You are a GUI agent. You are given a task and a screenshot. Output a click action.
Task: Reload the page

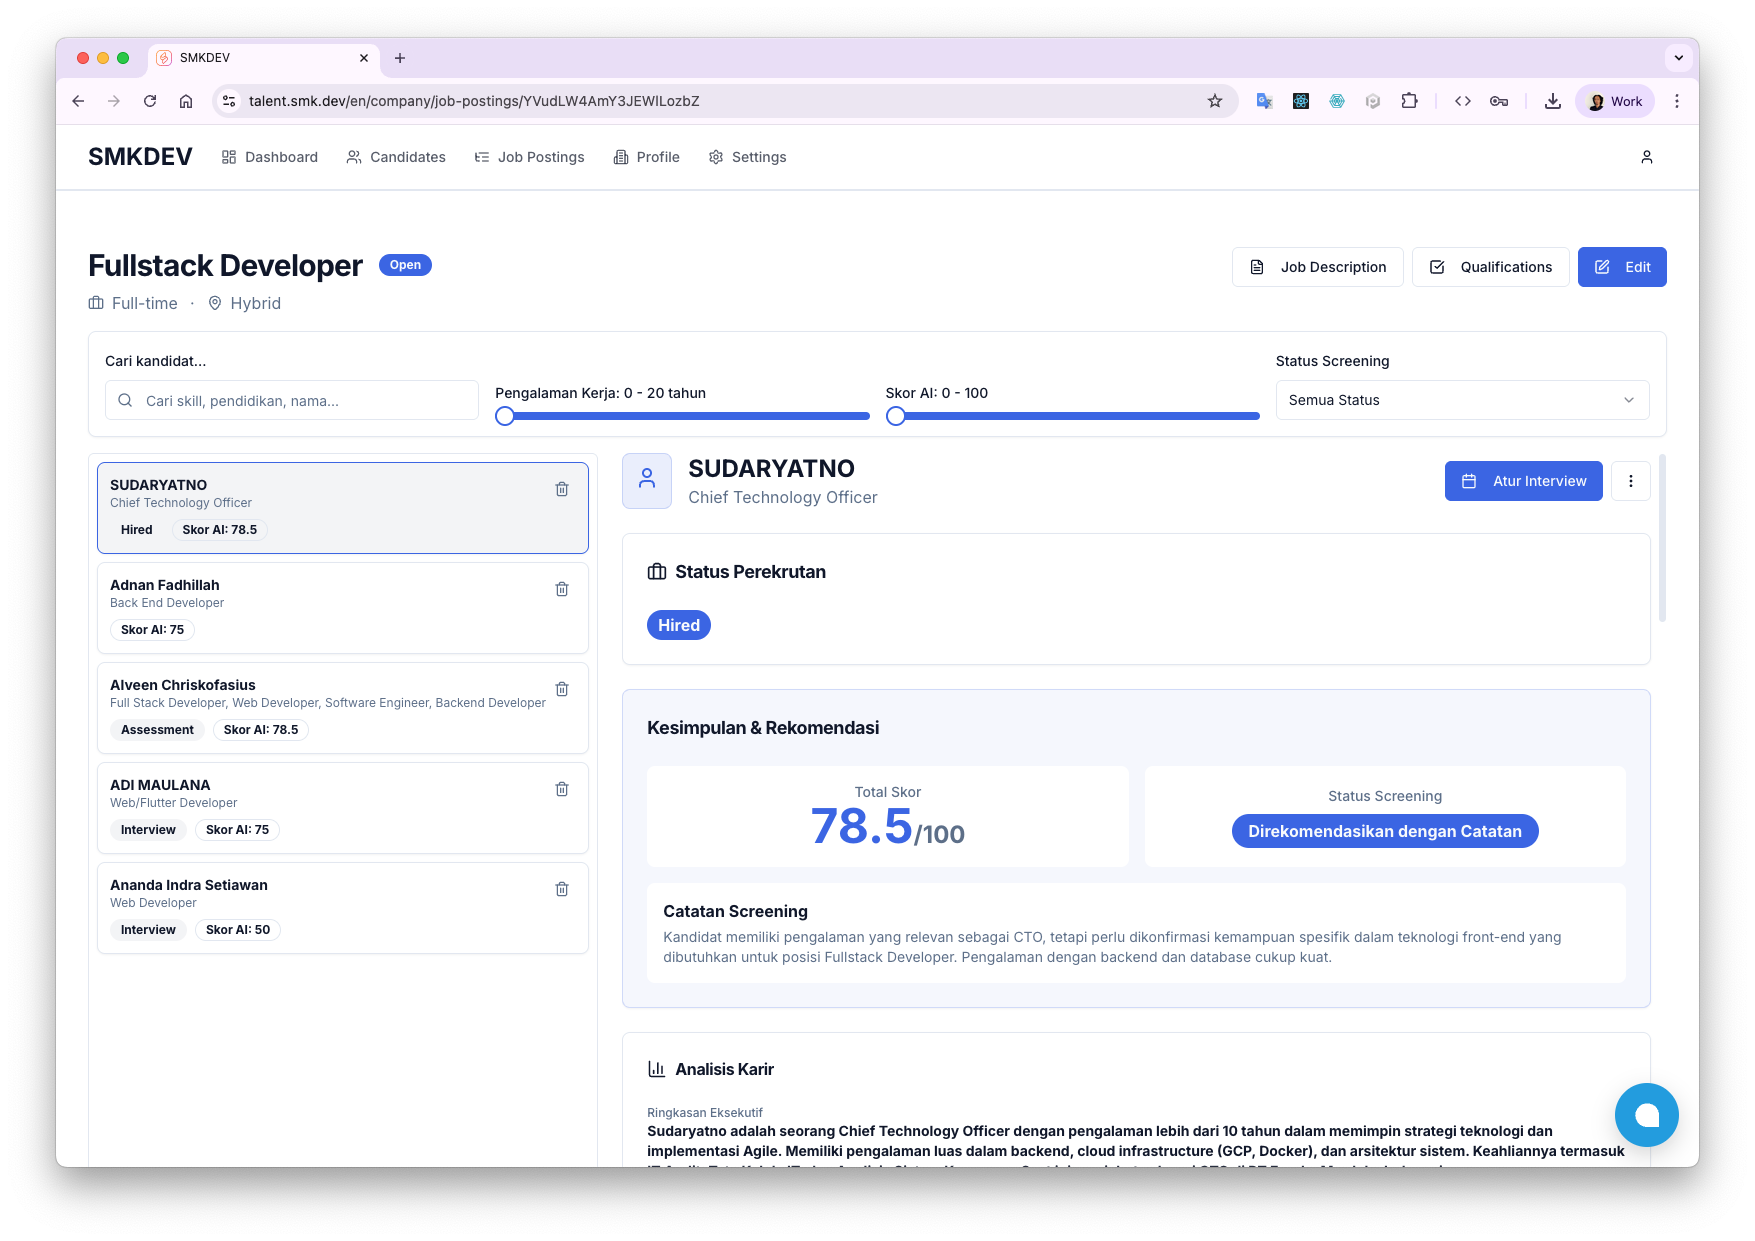150,101
